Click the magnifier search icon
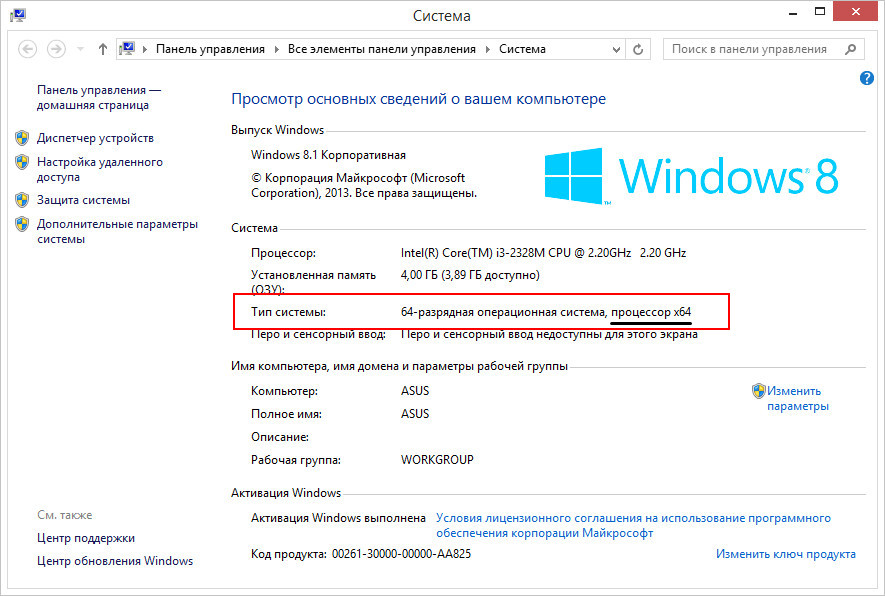 [851, 49]
